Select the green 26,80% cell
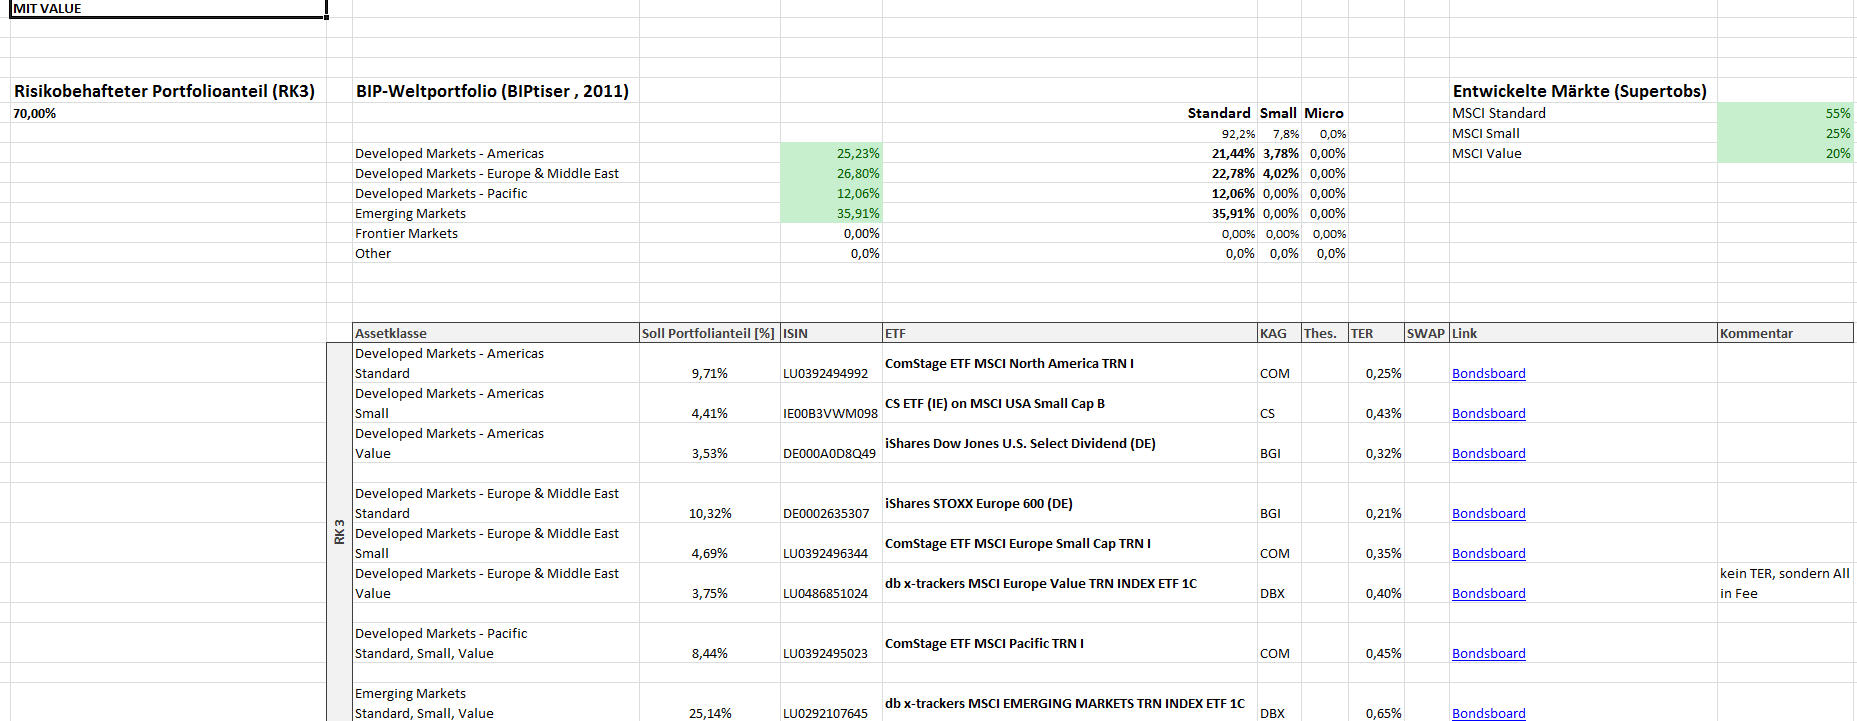 [831, 173]
